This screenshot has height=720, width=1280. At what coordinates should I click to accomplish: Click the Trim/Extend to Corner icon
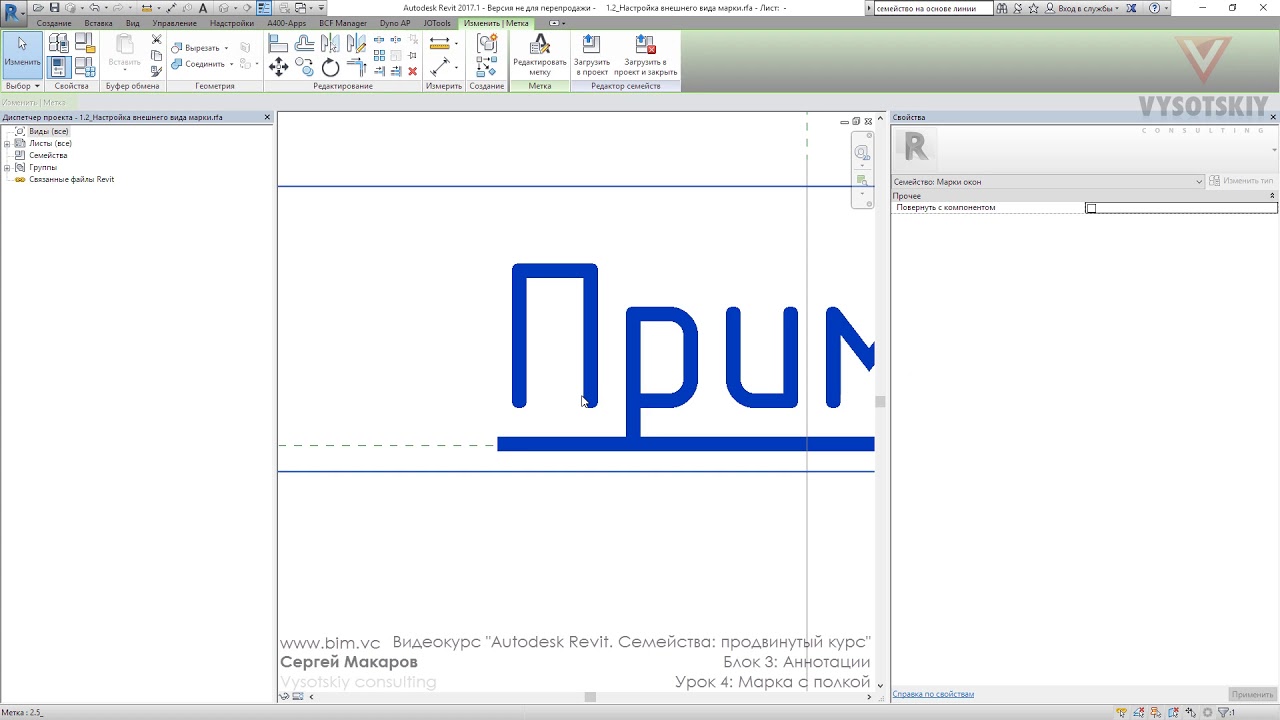pyautogui.click(x=356, y=67)
